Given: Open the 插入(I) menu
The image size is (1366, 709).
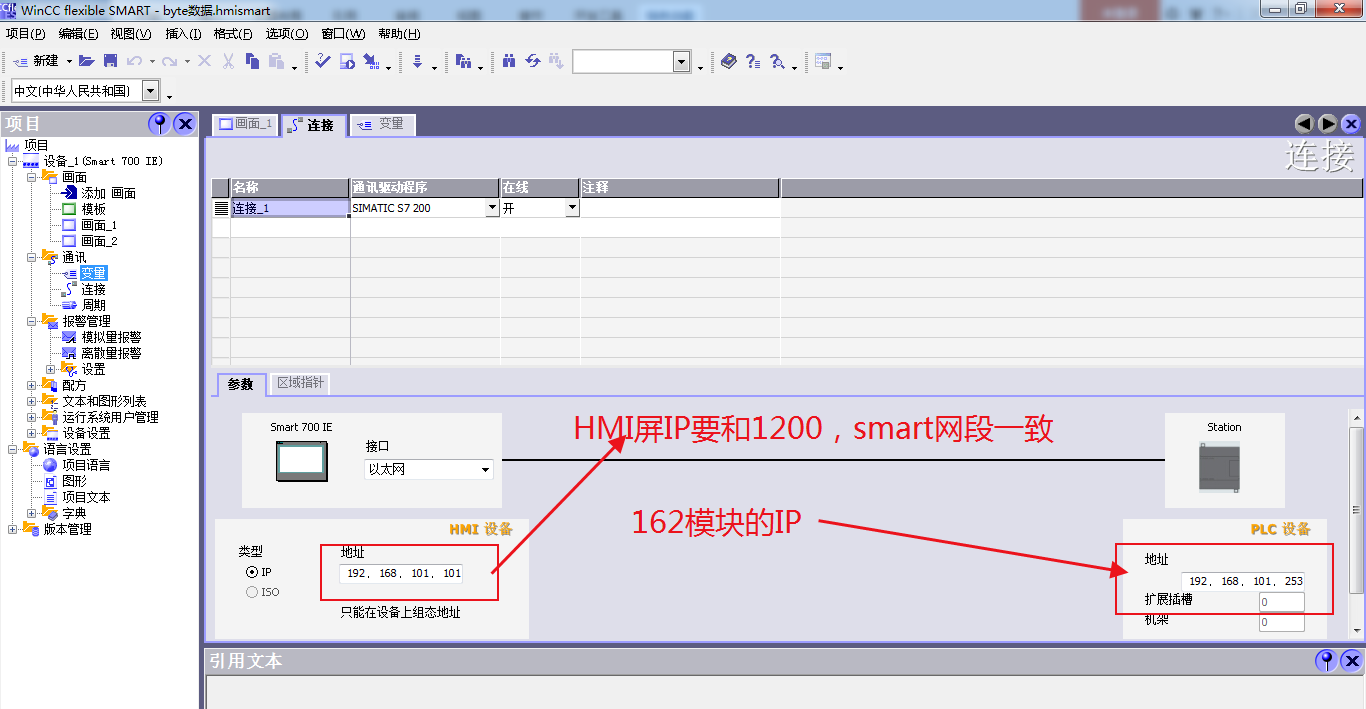Looking at the screenshot, I should (x=183, y=34).
